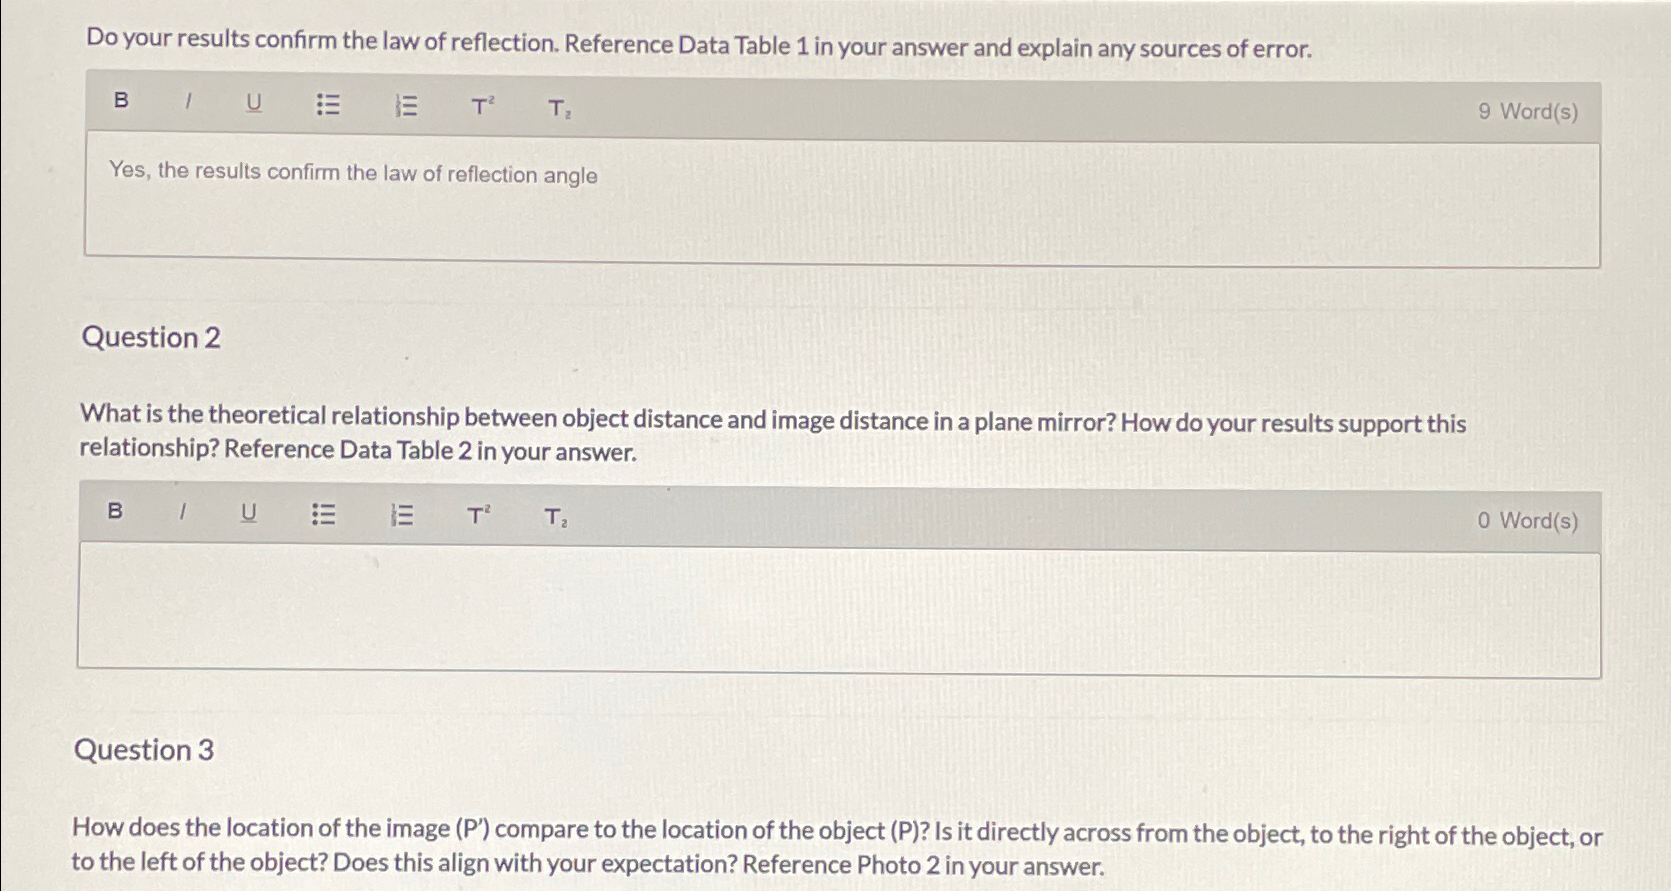Toggle superscript mode in Question 2 toolbar
This screenshot has width=1671, height=891.
477,512
